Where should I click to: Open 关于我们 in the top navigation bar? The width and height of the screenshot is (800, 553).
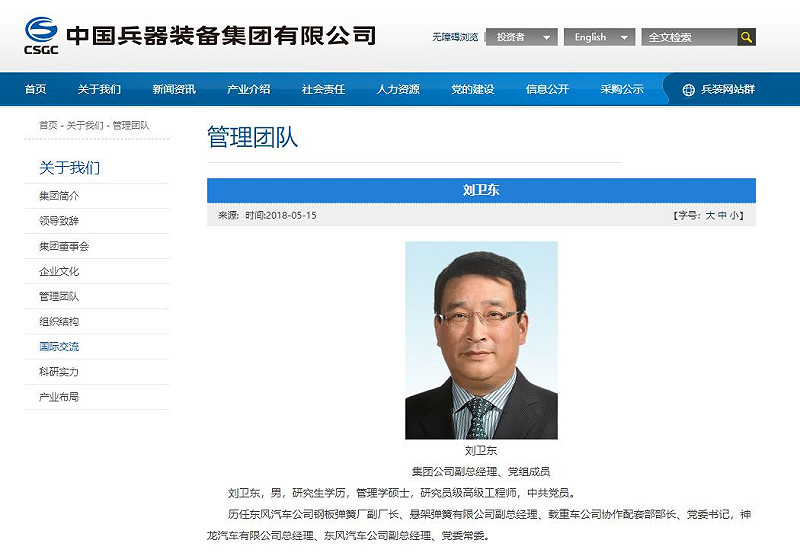click(x=99, y=89)
